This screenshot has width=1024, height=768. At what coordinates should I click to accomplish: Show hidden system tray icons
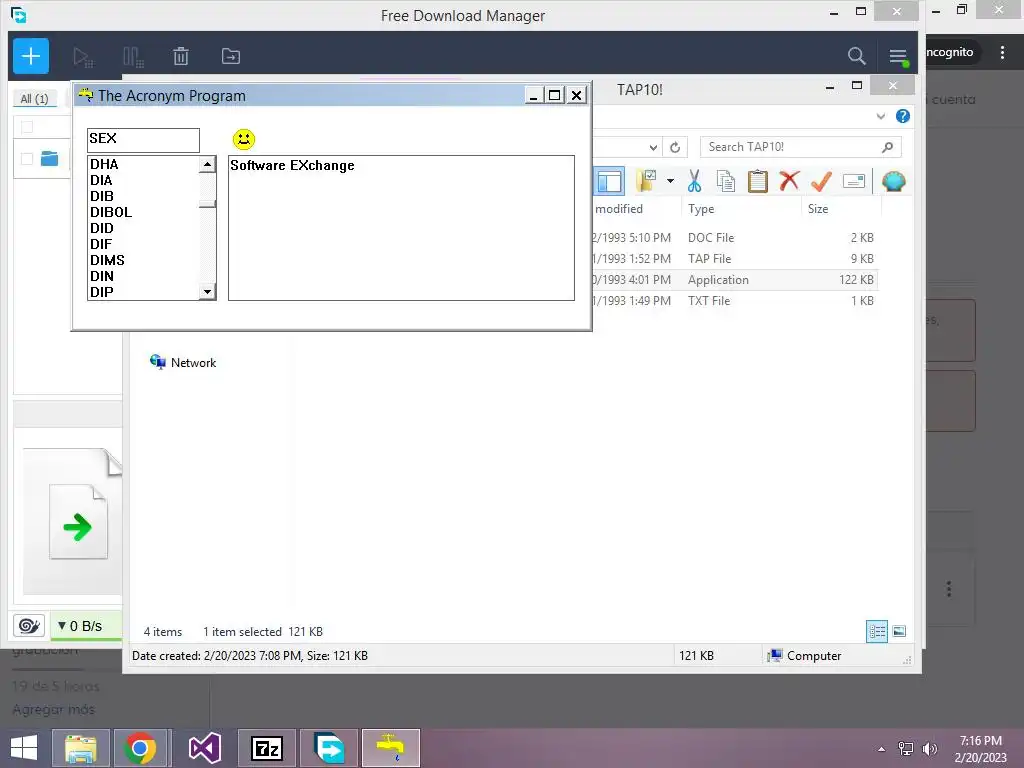(882, 749)
